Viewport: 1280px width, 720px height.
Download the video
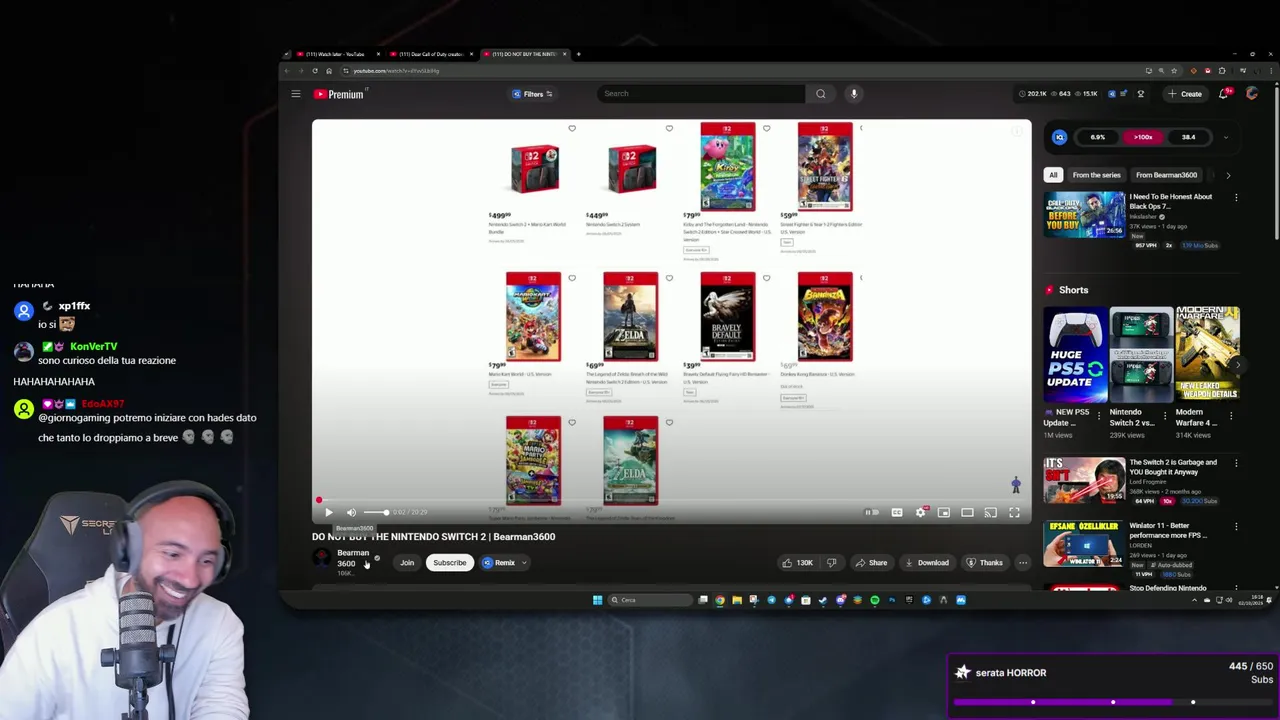(x=927, y=563)
